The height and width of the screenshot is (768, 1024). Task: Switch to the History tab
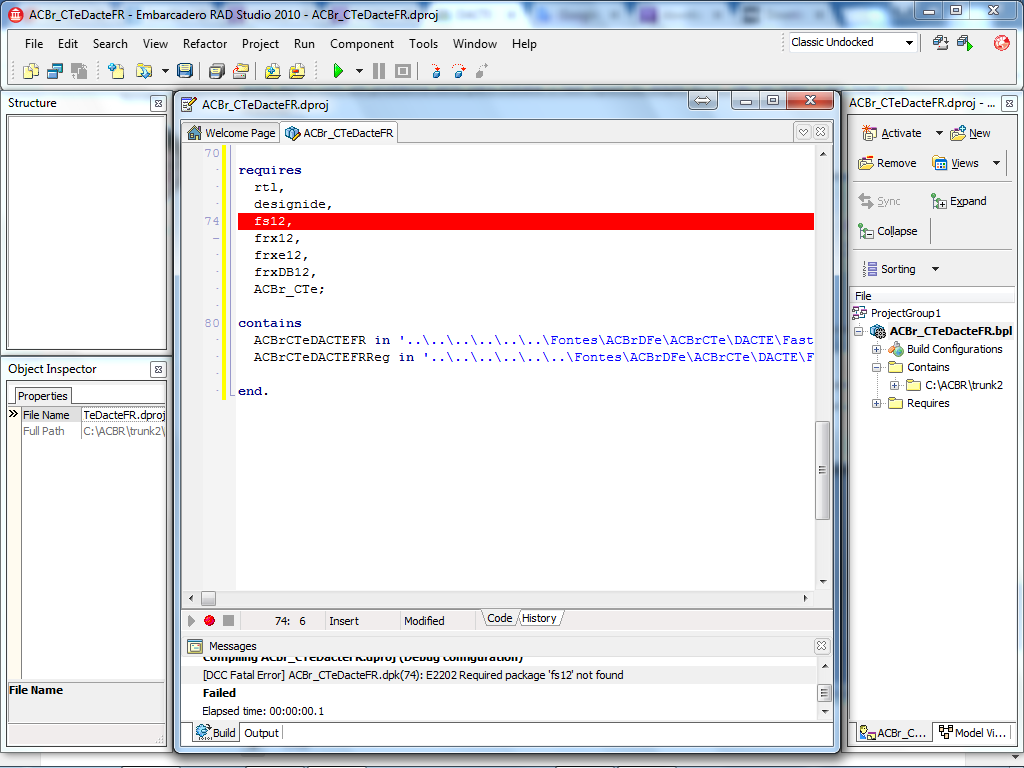click(539, 618)
